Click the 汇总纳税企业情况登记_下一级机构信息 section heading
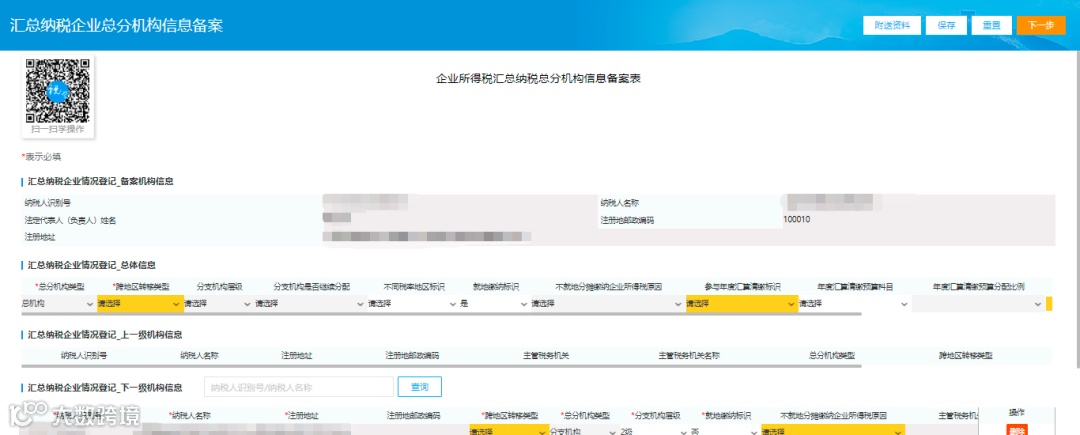1080x435 pixels. [105, 388]
